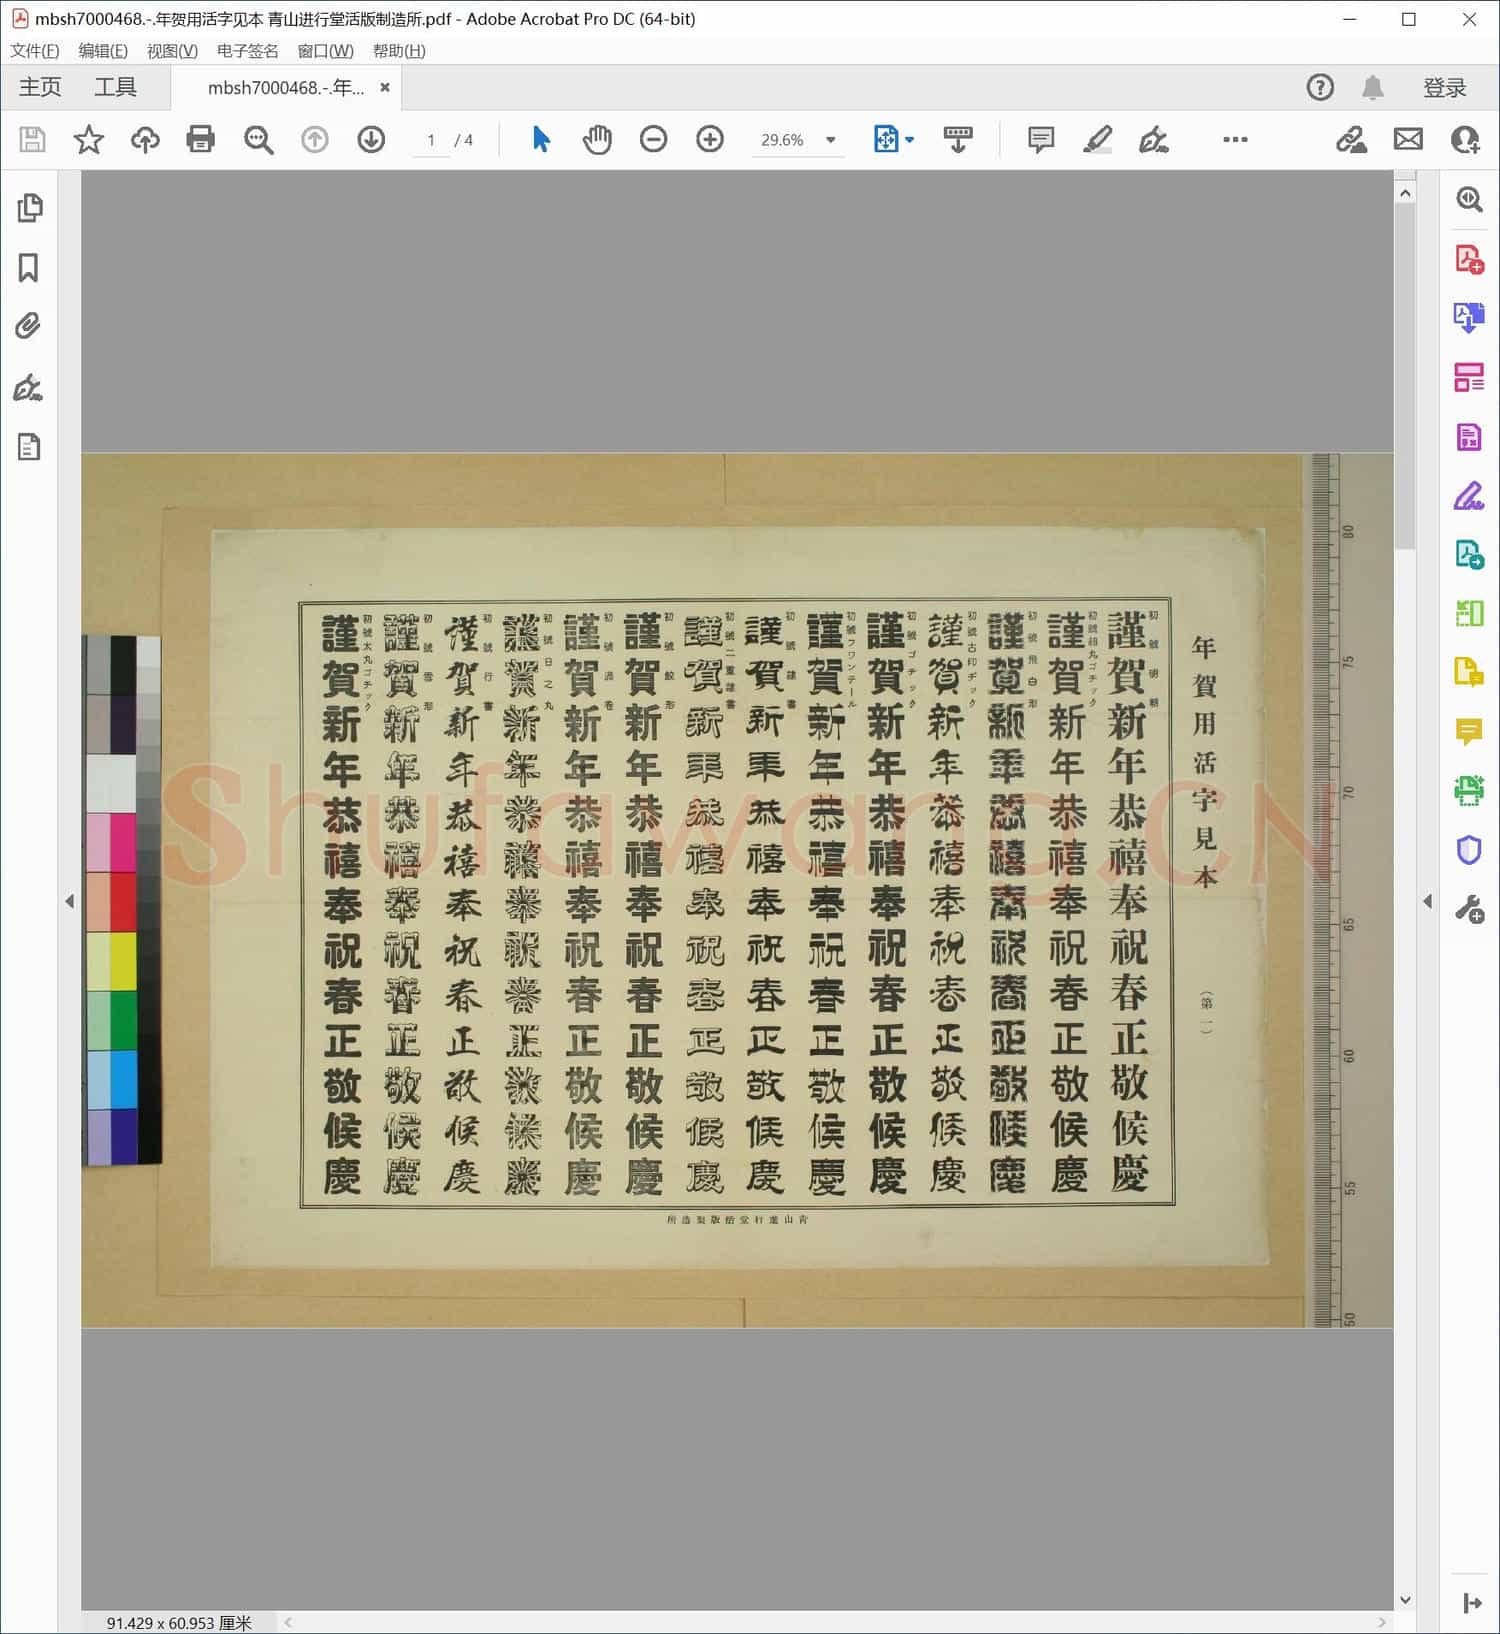Open the Attachments panel
Image resolution: width=1500 pixels, height=1634 pixels.
(x=29, y=326)
